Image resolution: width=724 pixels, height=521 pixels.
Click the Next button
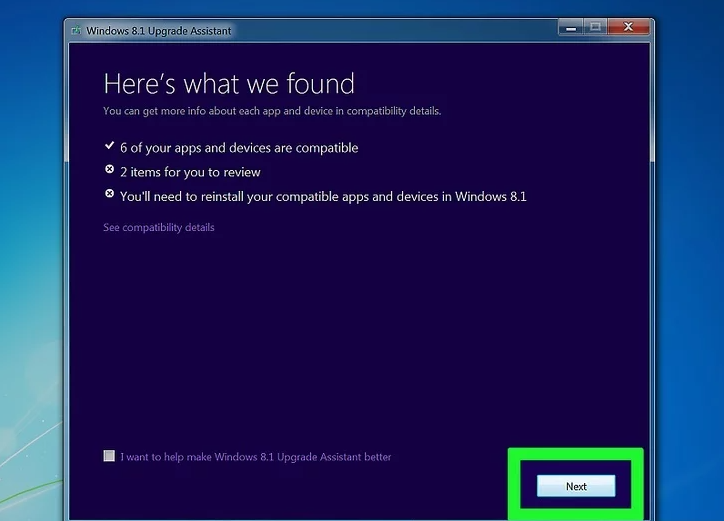[576, 486]
